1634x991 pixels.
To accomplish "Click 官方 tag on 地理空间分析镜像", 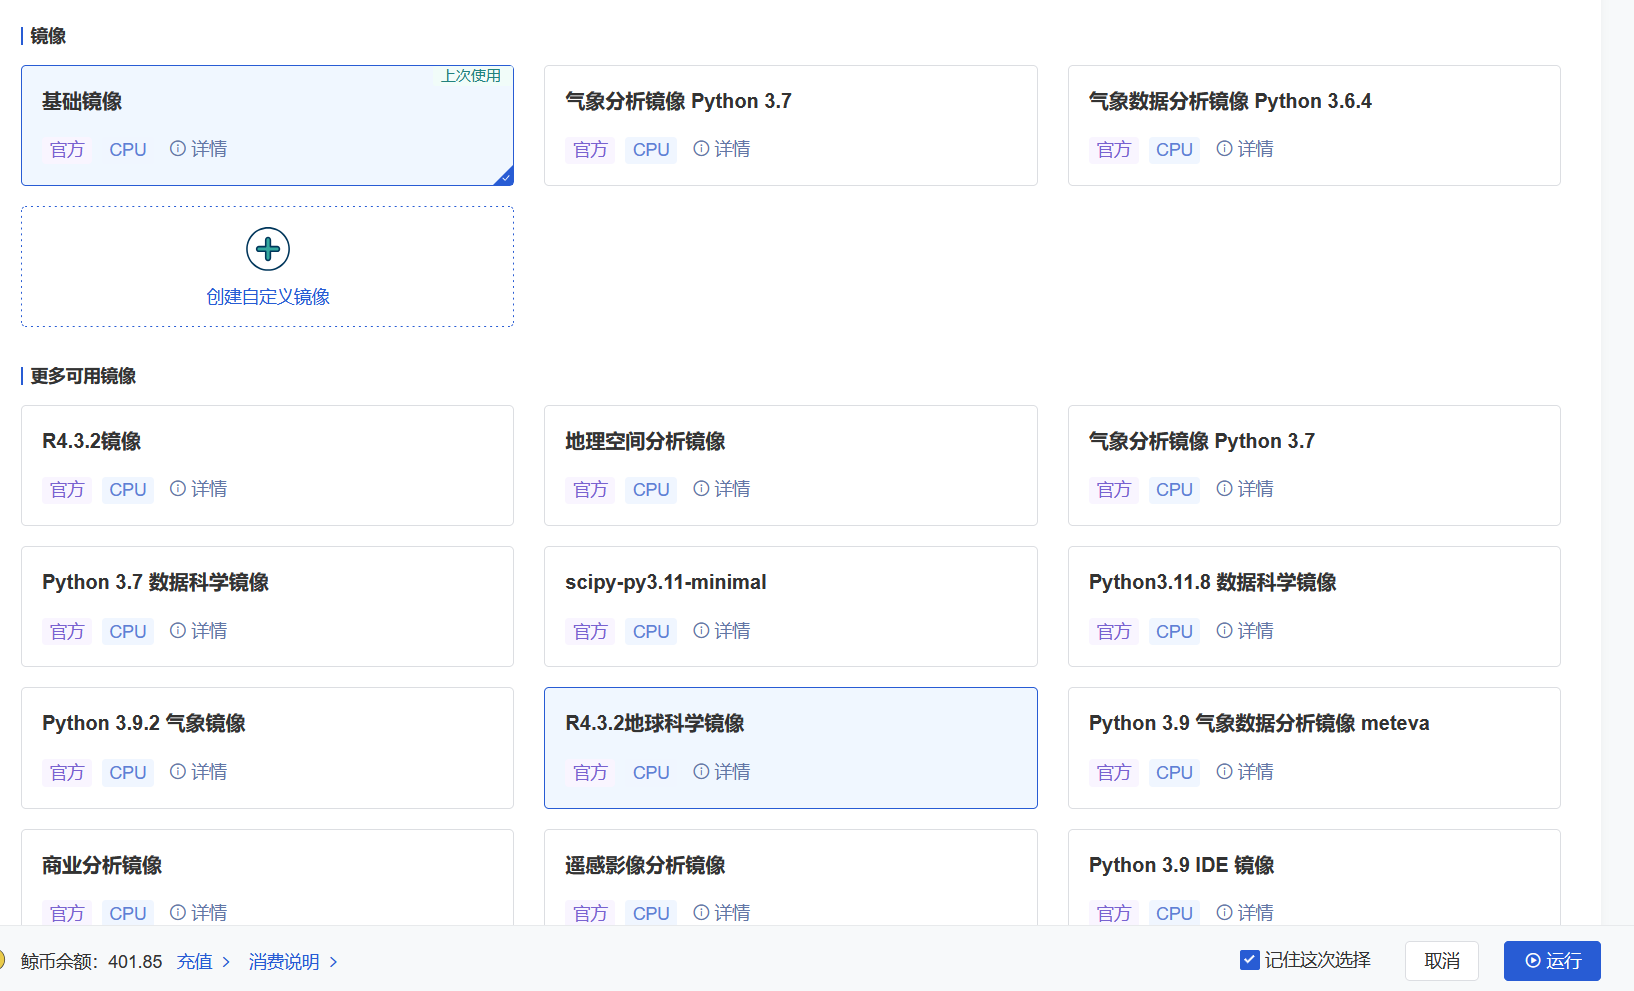I will [x=590, y=490].
